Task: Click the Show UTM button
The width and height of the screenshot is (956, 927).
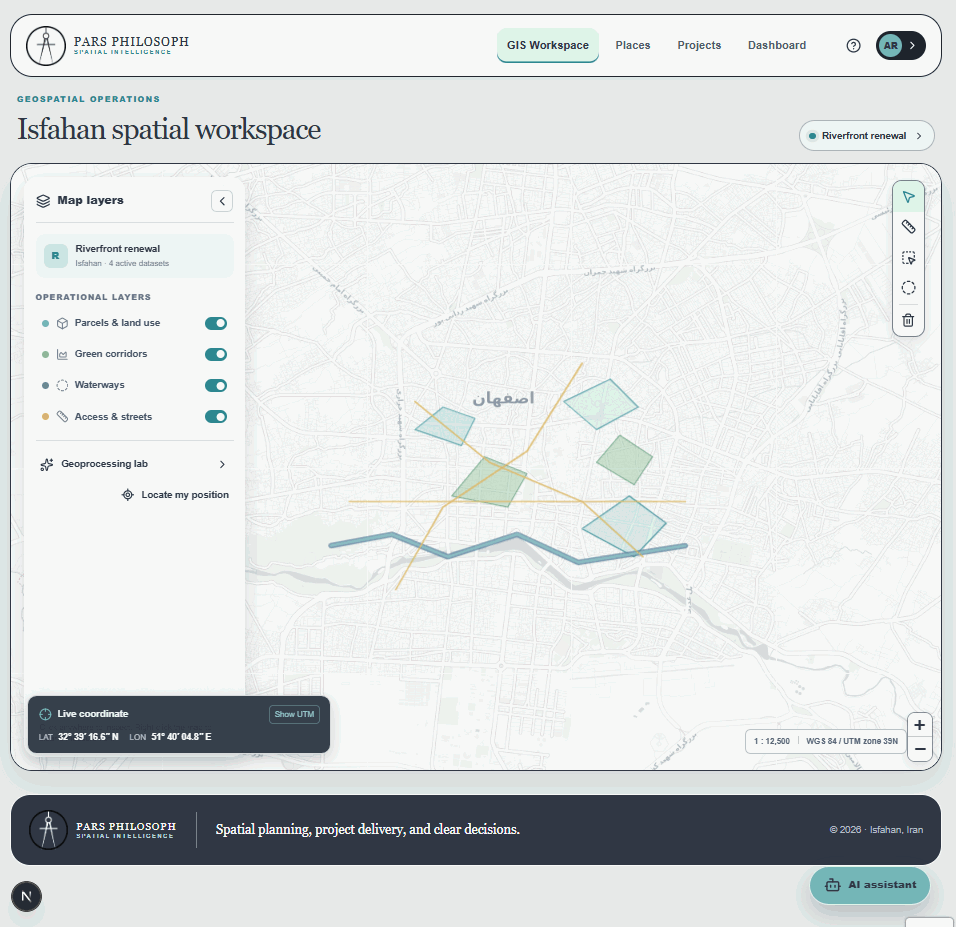Action: [294, 714]
